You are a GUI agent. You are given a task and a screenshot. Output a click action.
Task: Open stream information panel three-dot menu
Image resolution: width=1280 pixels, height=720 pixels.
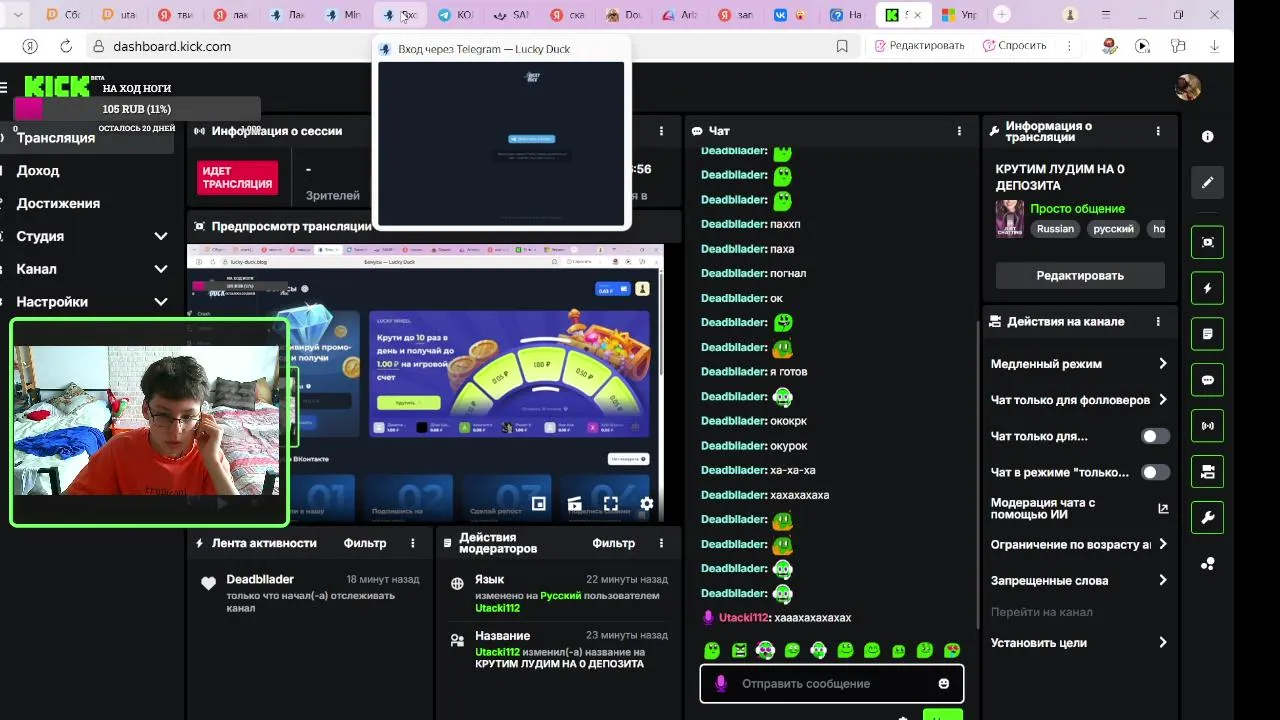point(1158,131)
